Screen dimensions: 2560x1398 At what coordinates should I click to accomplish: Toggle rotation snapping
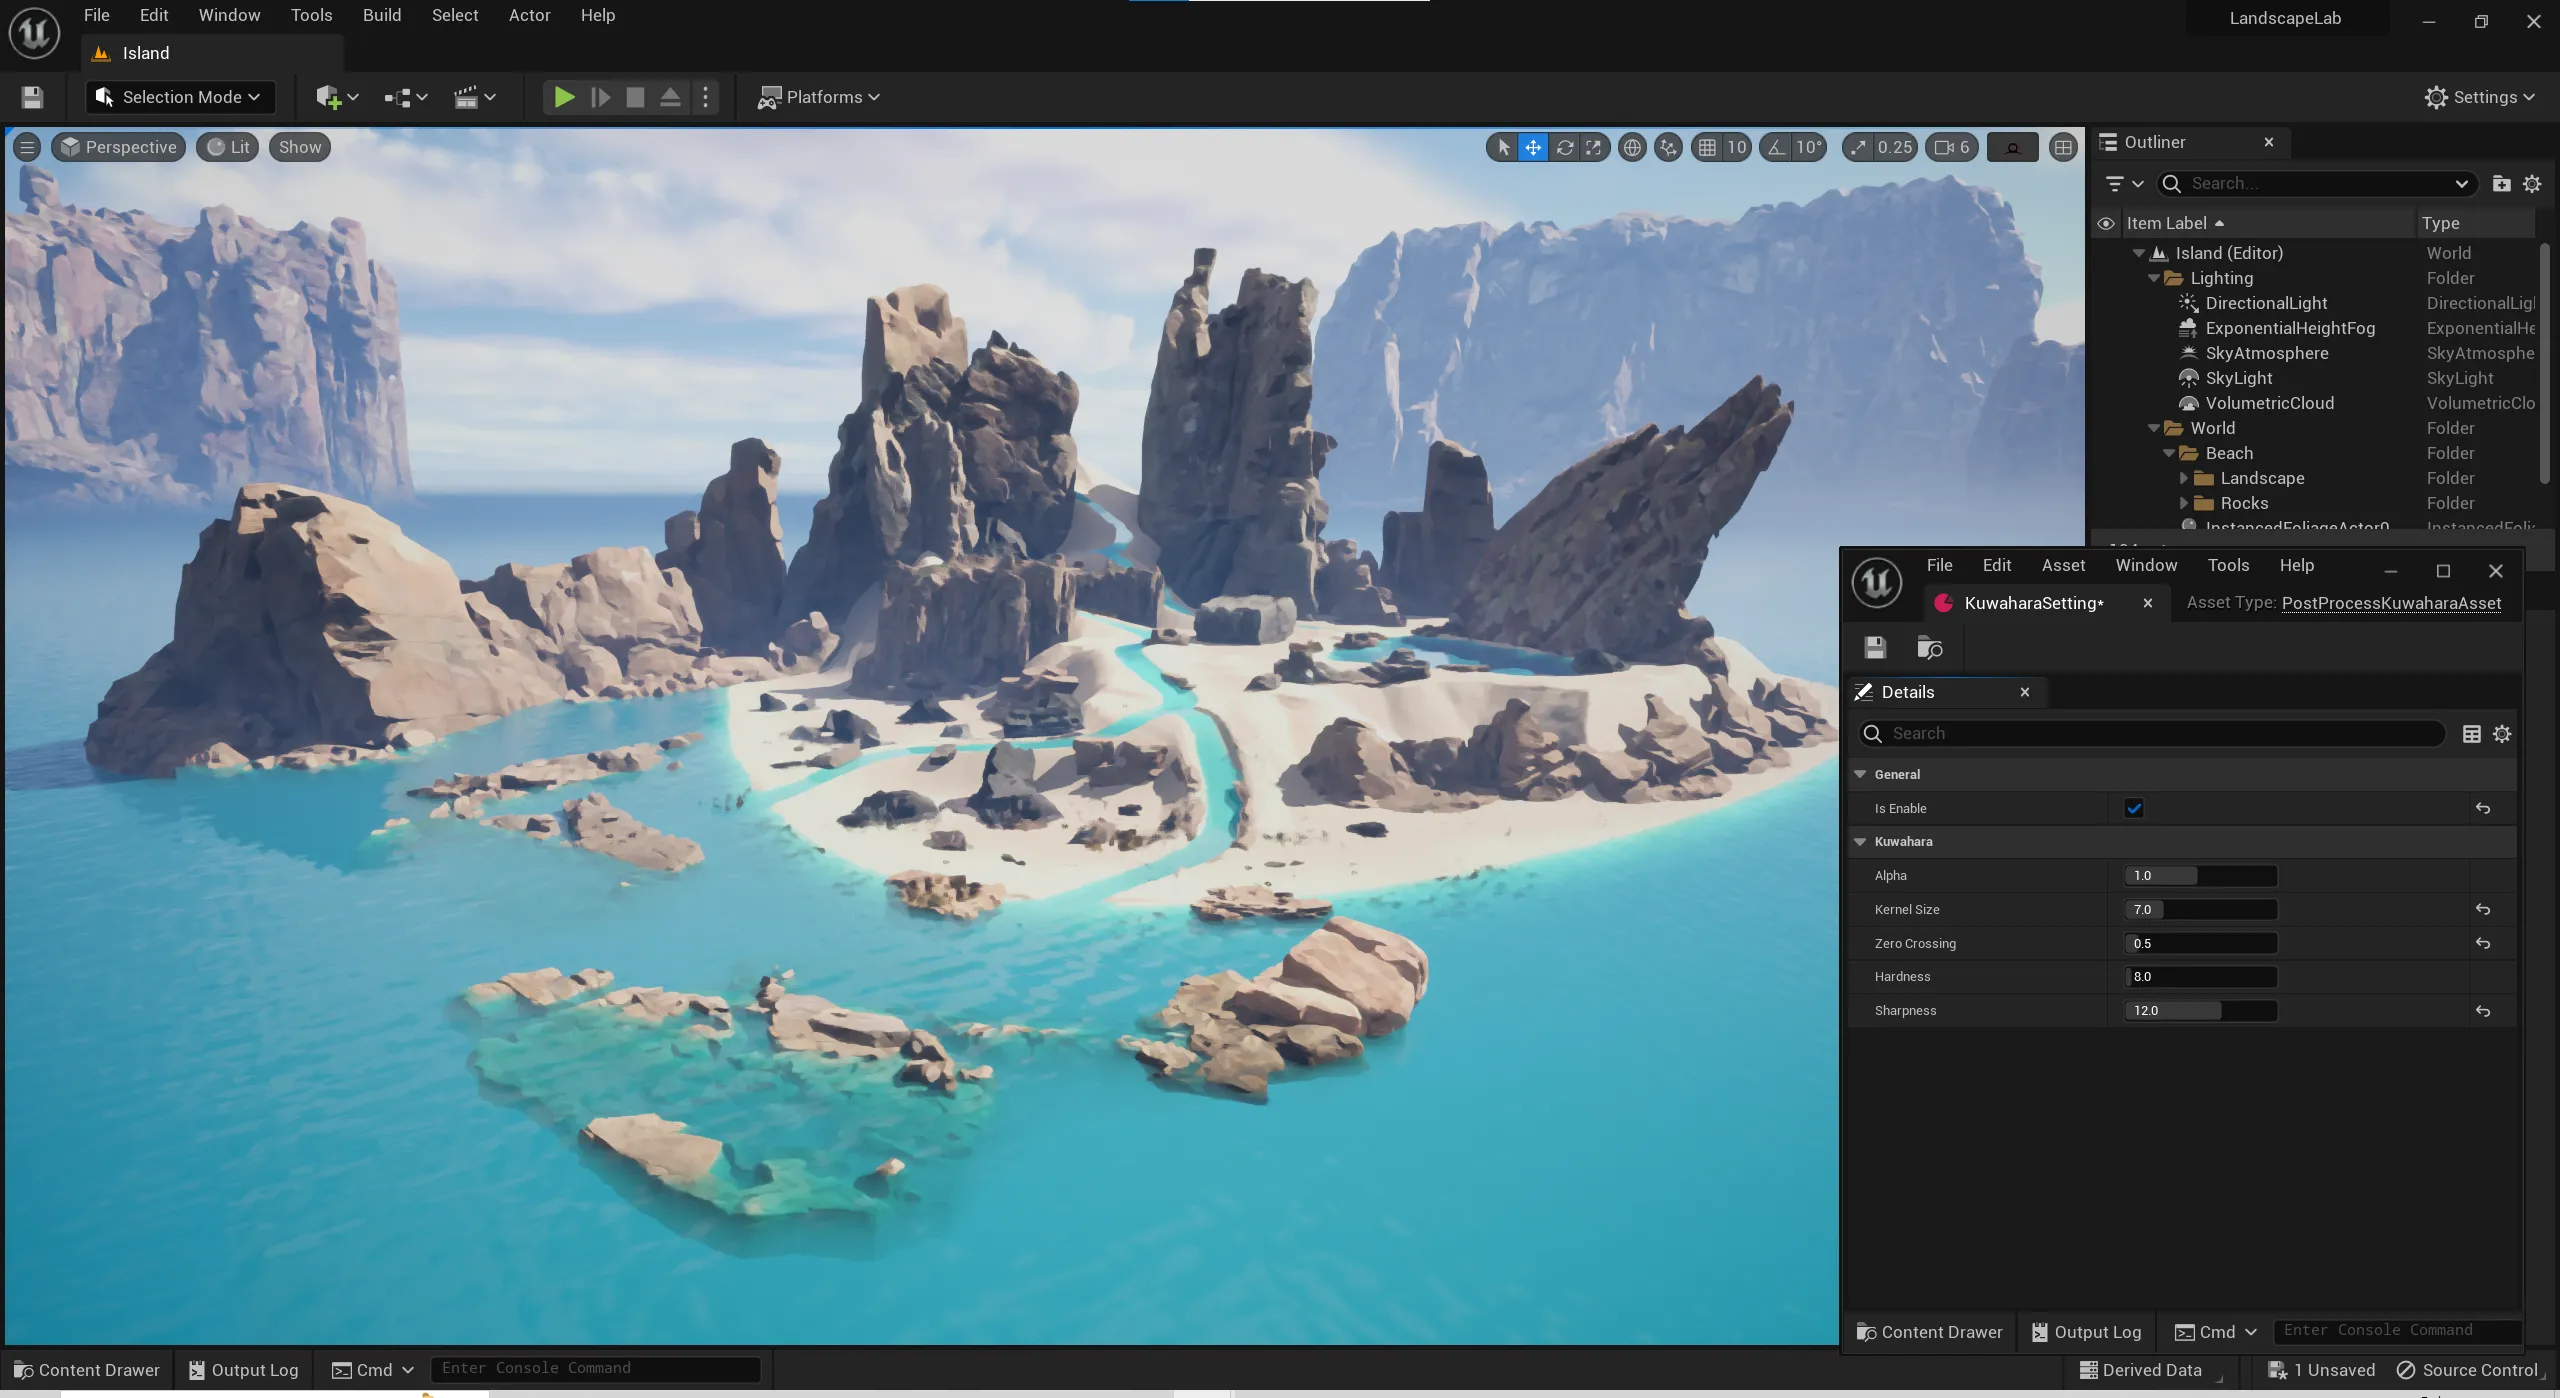[x=1776, y=148]
